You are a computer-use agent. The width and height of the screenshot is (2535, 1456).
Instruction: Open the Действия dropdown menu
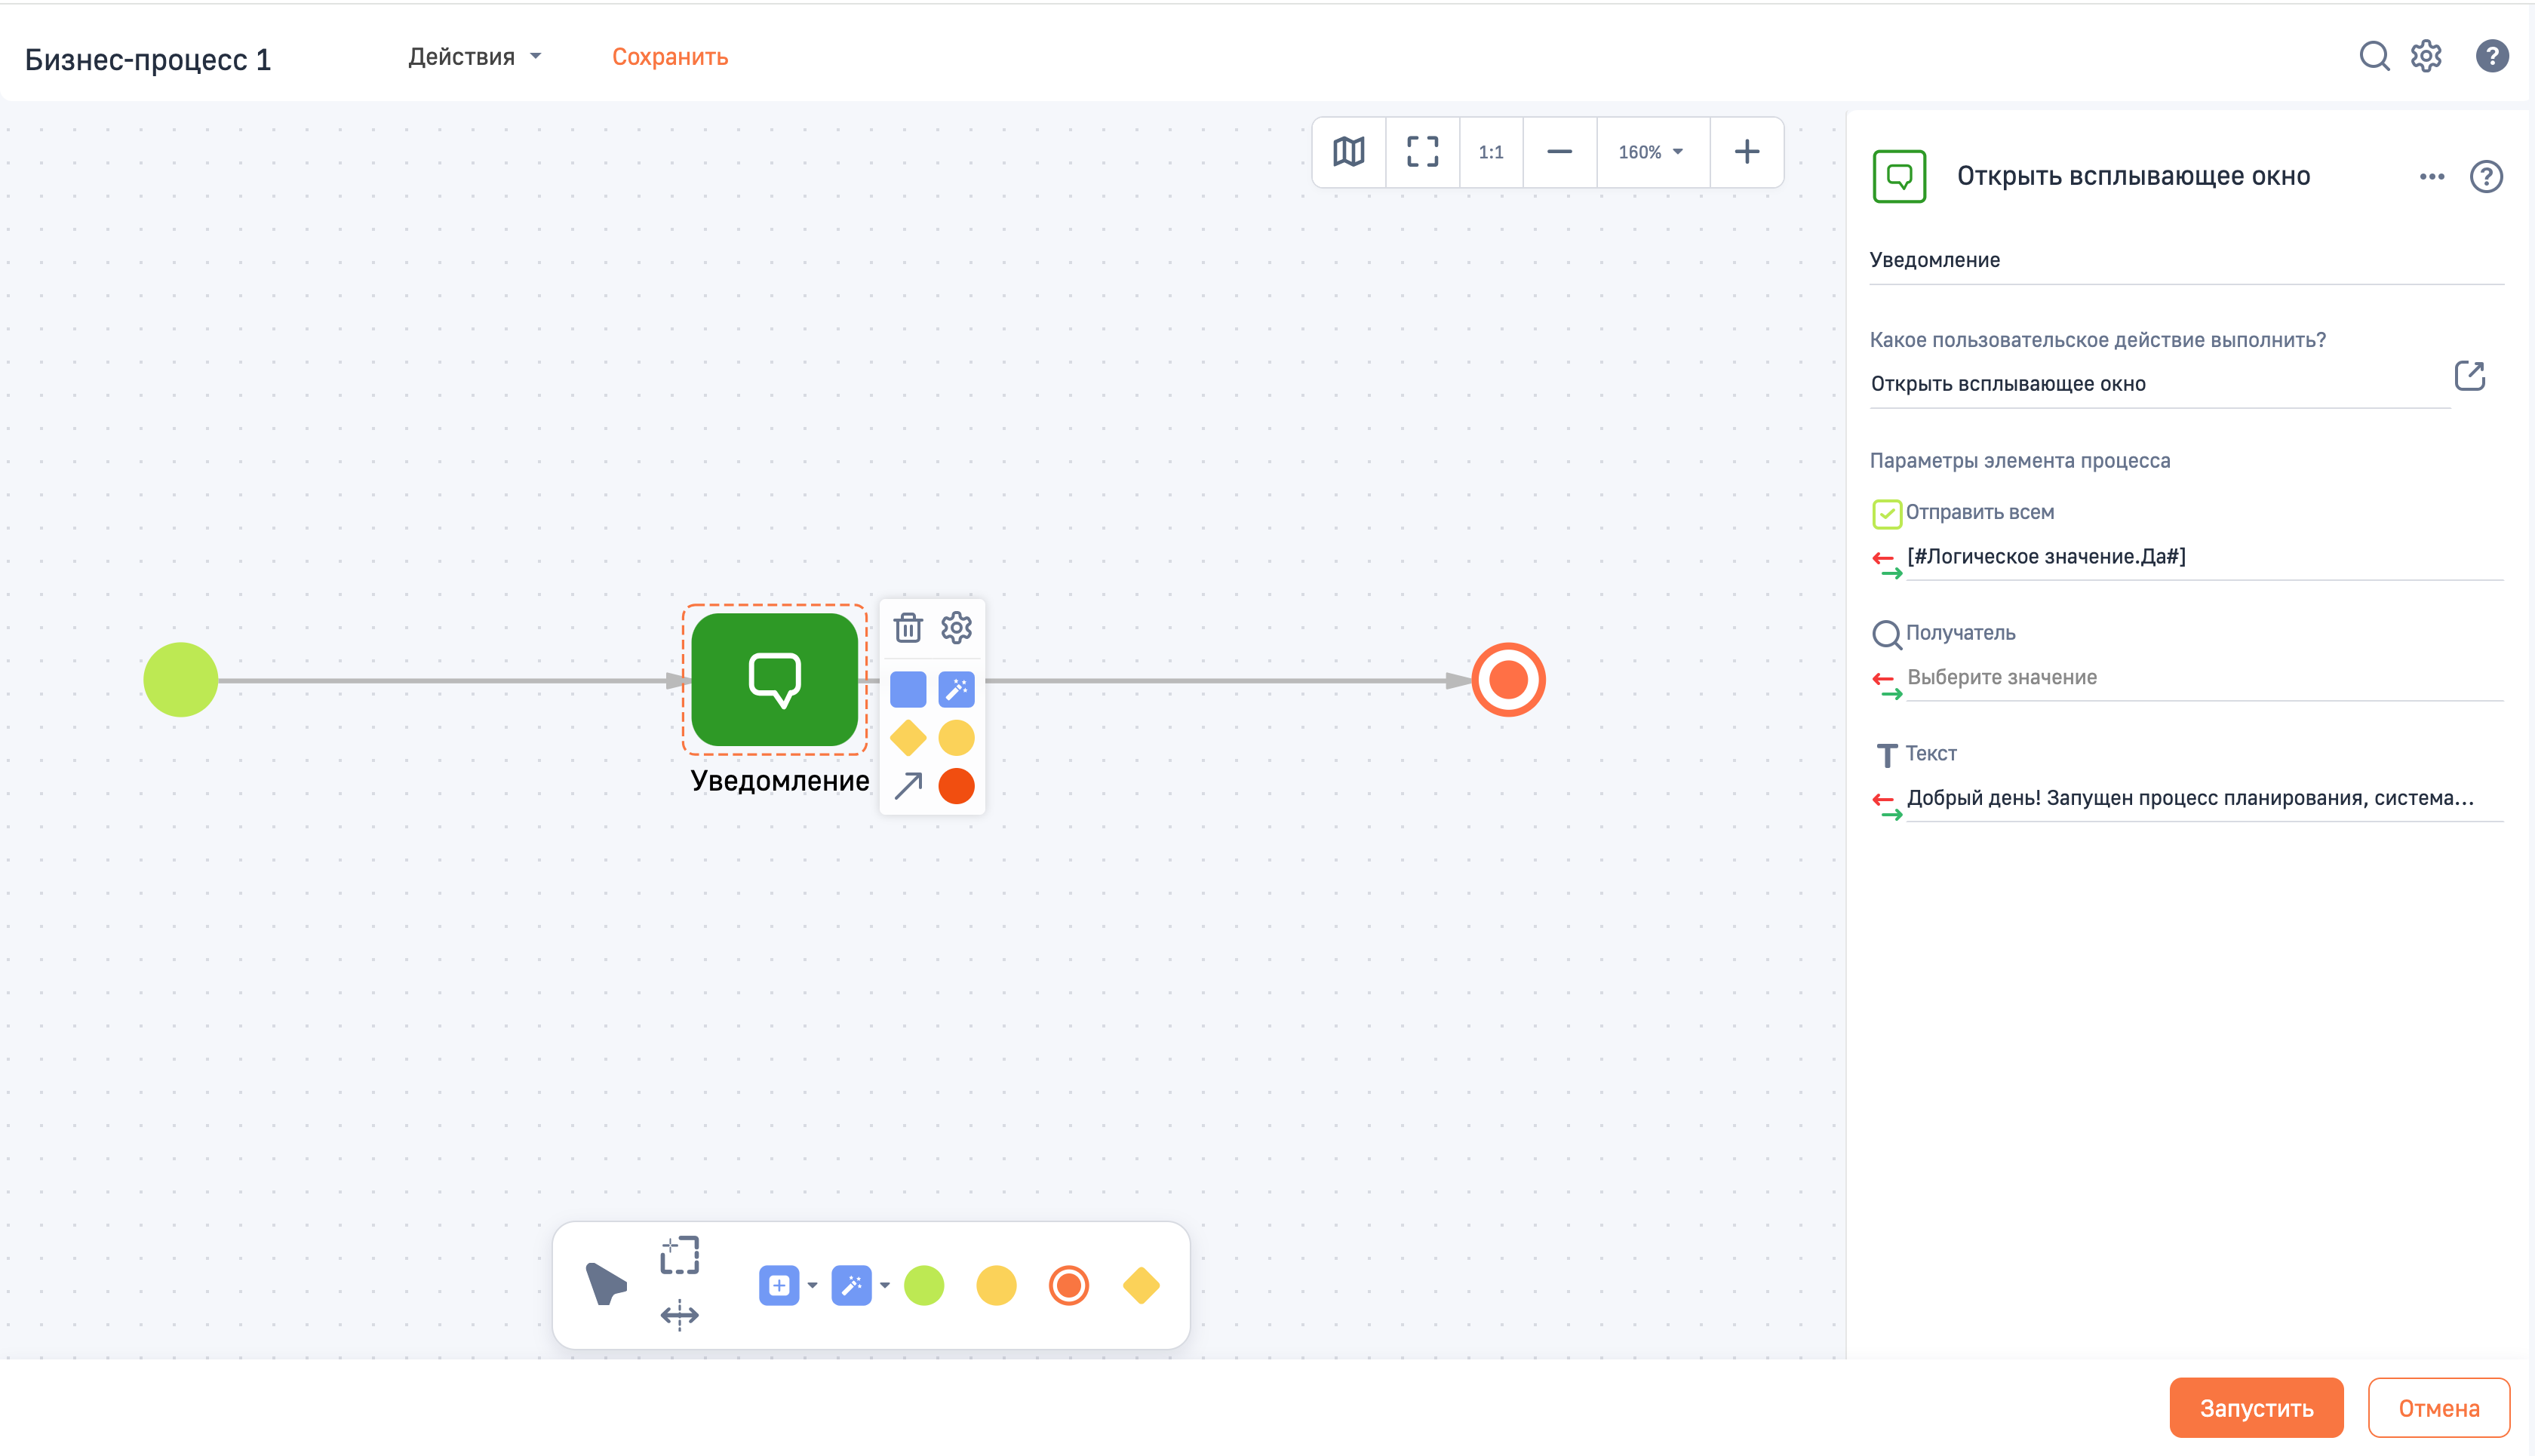pyautogui.click(x=474, y=57)
